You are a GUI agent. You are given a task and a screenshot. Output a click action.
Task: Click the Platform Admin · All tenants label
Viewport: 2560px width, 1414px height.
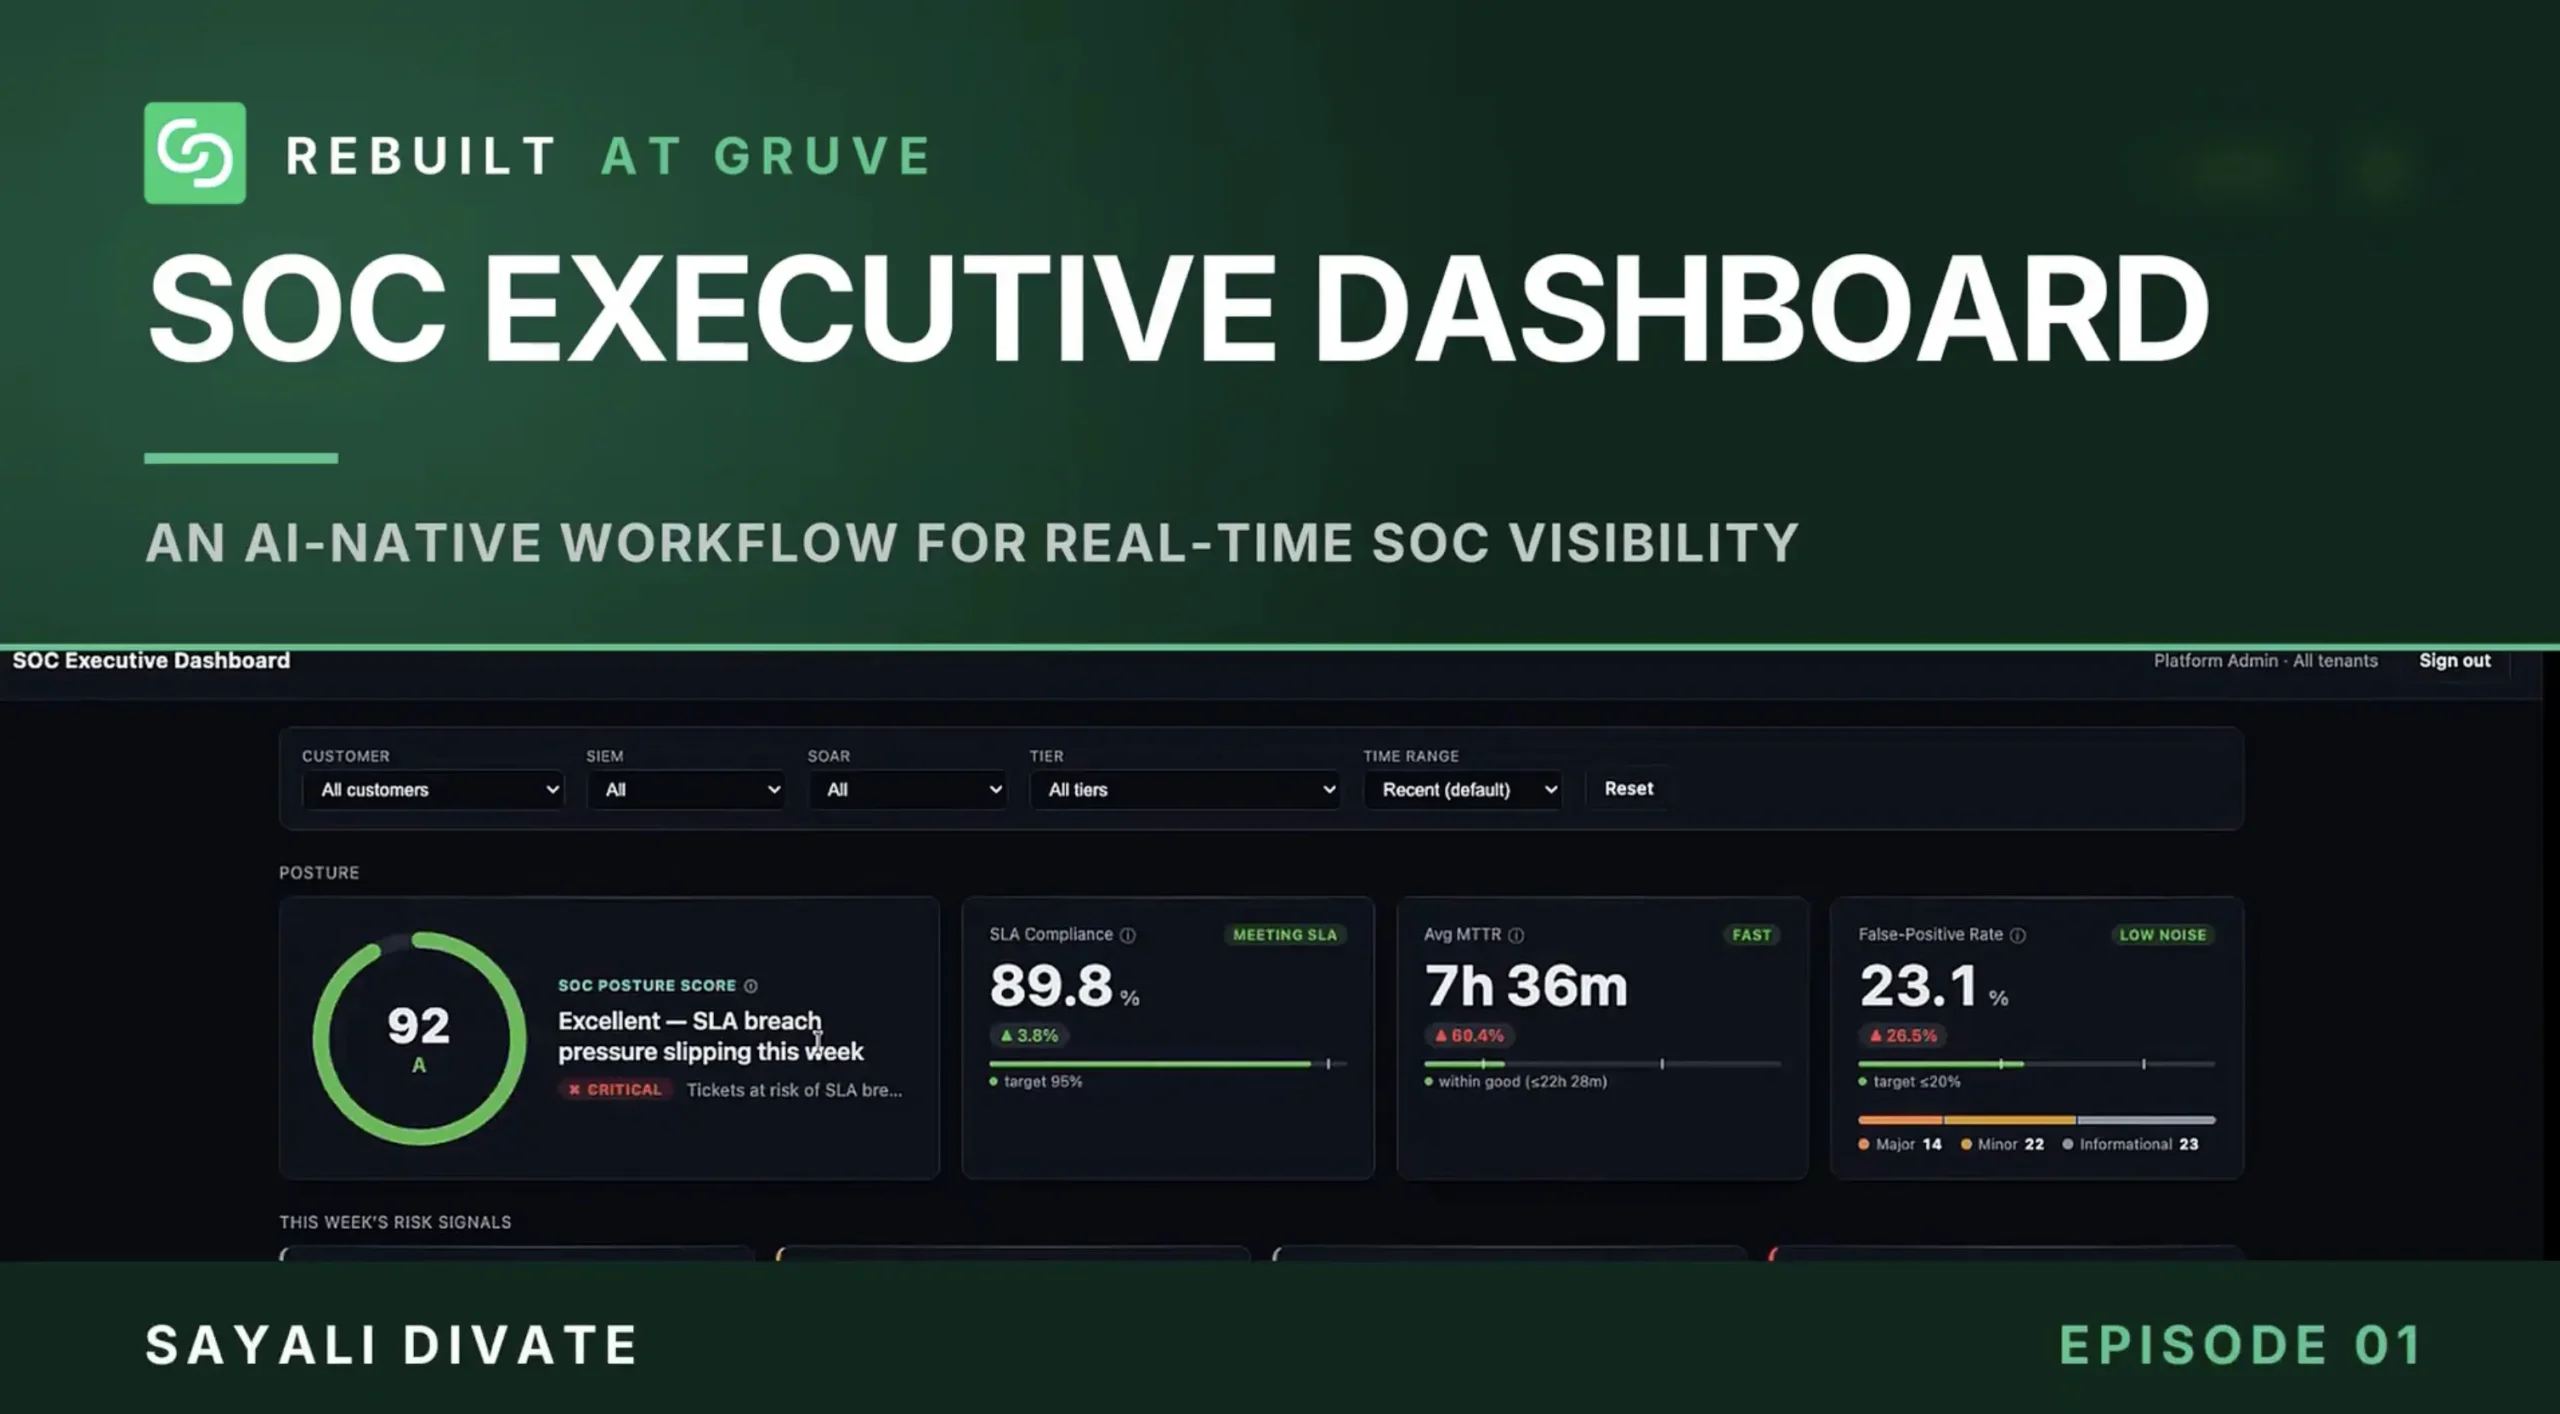click(2265, 661)
